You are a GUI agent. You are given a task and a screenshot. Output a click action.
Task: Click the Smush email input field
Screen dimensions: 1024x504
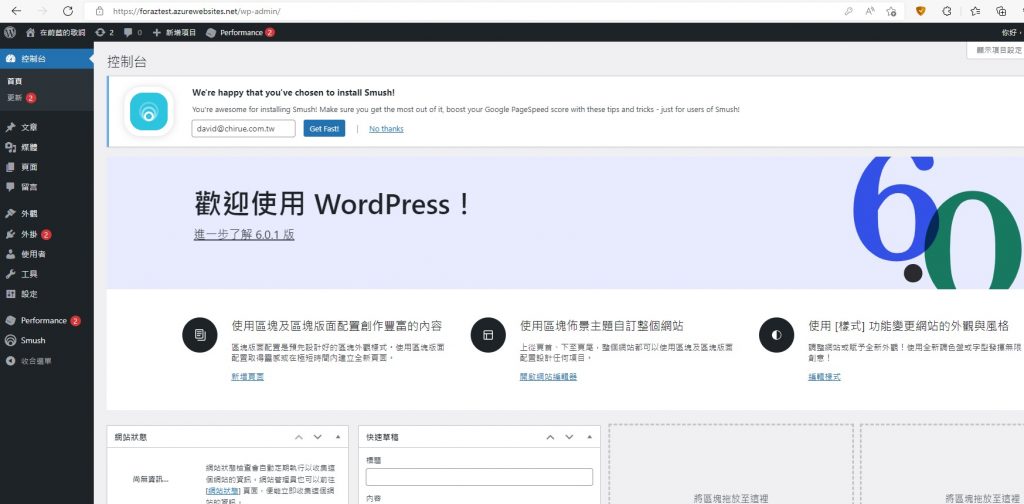[x=244, y=129]
